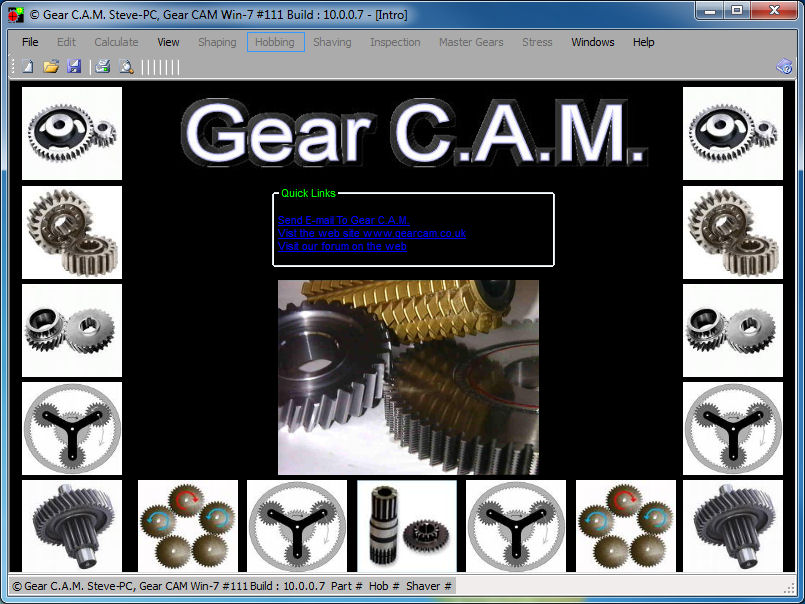Click the central hob and helical gear photo
The height and width of the screenshot is (604, 805).
tap(408, 377)
